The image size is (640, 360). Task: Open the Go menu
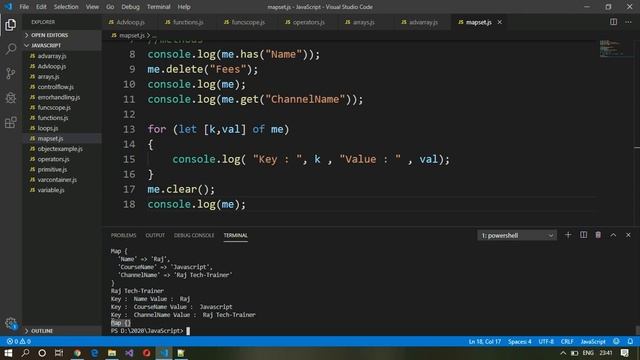tap(110, 7)
